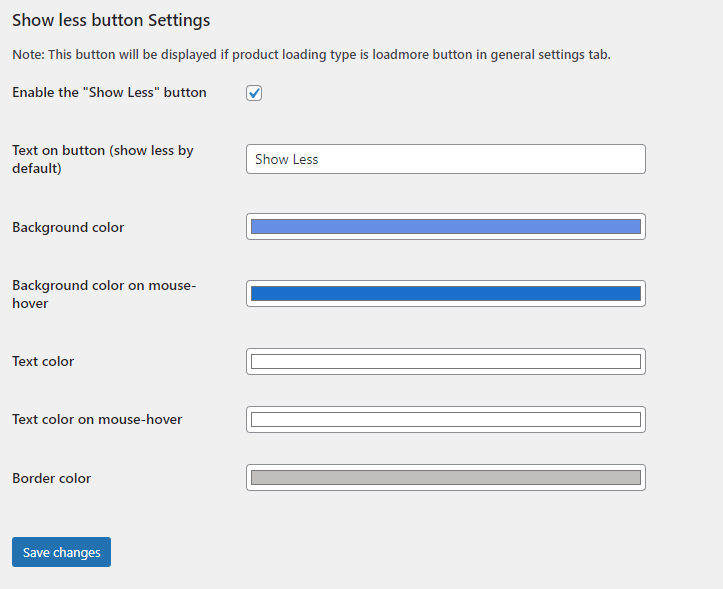Click into the "Show Less" button text field
The image size is (723, 589).
click(x=445, y=159)
